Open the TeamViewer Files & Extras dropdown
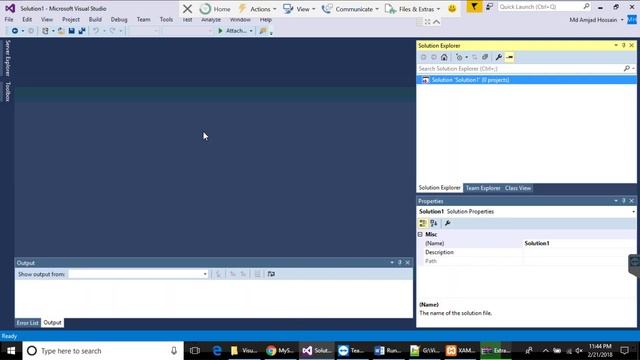The image size is (640, 360). pos(412,9)
